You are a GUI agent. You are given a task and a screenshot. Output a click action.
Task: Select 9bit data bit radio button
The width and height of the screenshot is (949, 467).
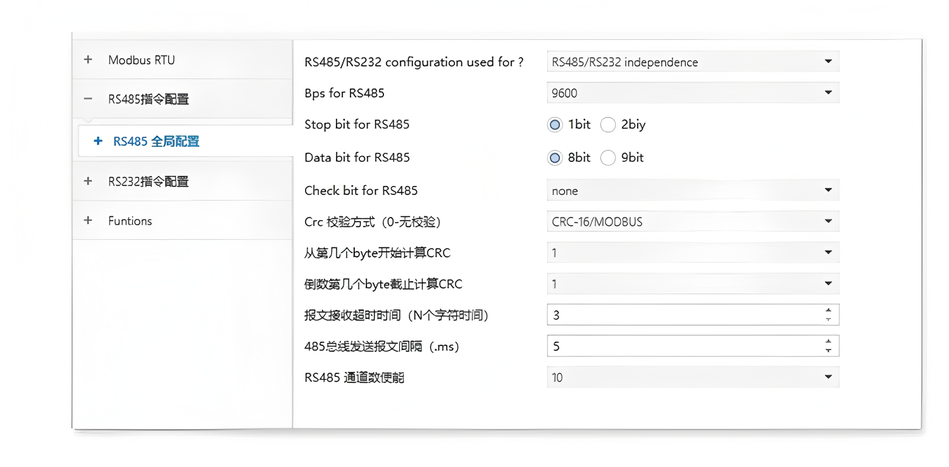[x=608, y=158]
